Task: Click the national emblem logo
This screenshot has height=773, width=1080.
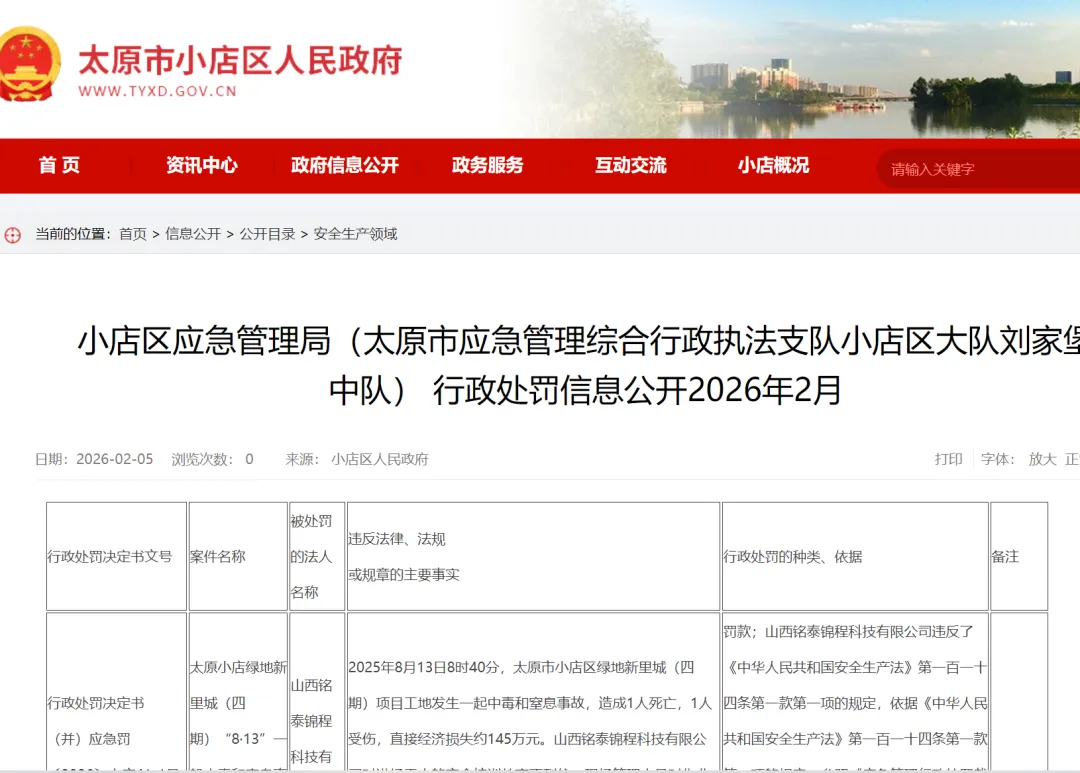Action: 29,65
